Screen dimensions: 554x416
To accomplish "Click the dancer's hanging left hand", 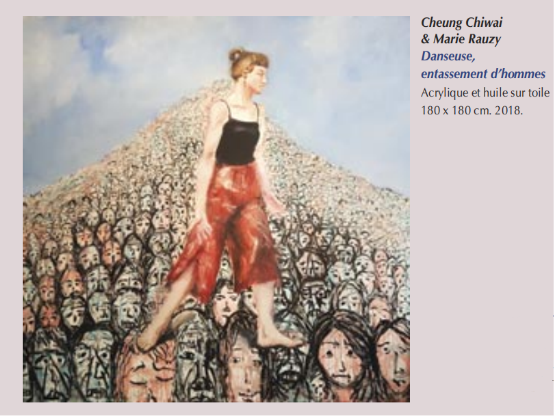I will pos(202,232).
